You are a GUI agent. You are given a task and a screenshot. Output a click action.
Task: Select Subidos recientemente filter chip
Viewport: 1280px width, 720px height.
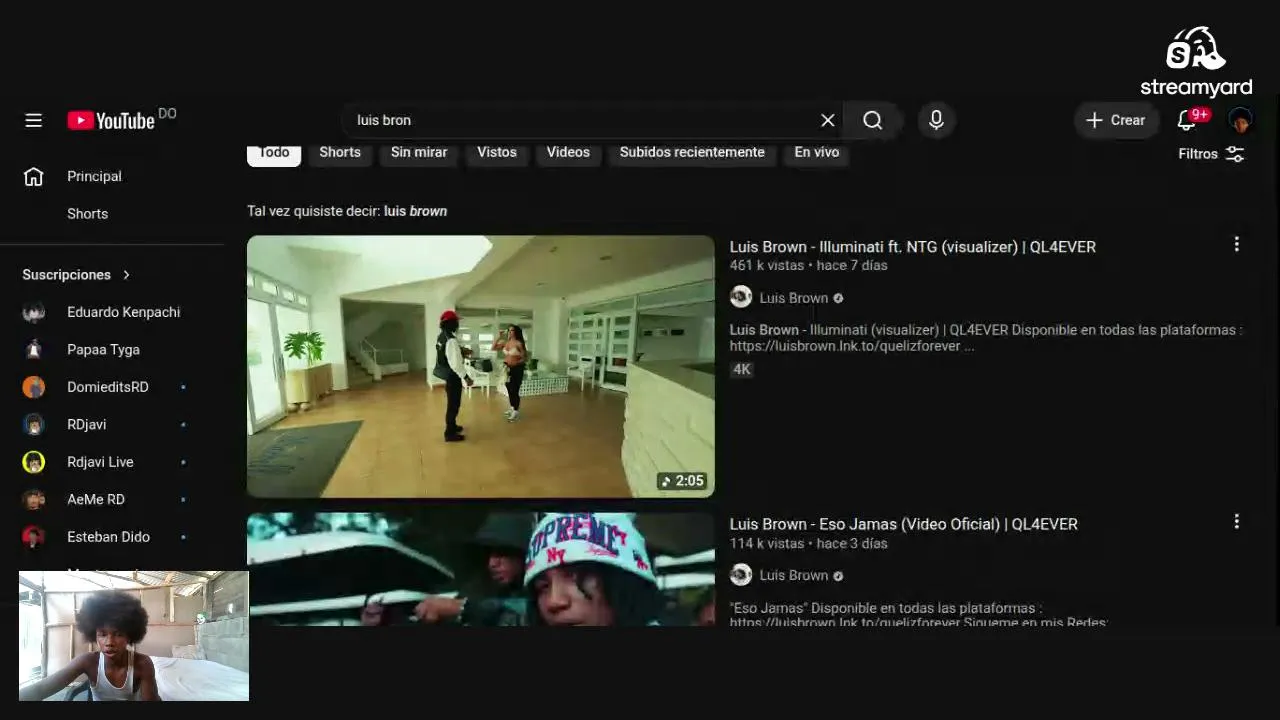click(x=692, y=153)
